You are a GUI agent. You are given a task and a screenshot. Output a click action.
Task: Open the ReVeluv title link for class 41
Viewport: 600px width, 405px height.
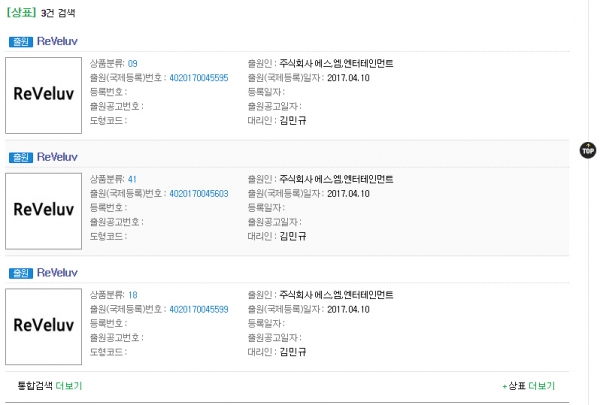point(56,158)
